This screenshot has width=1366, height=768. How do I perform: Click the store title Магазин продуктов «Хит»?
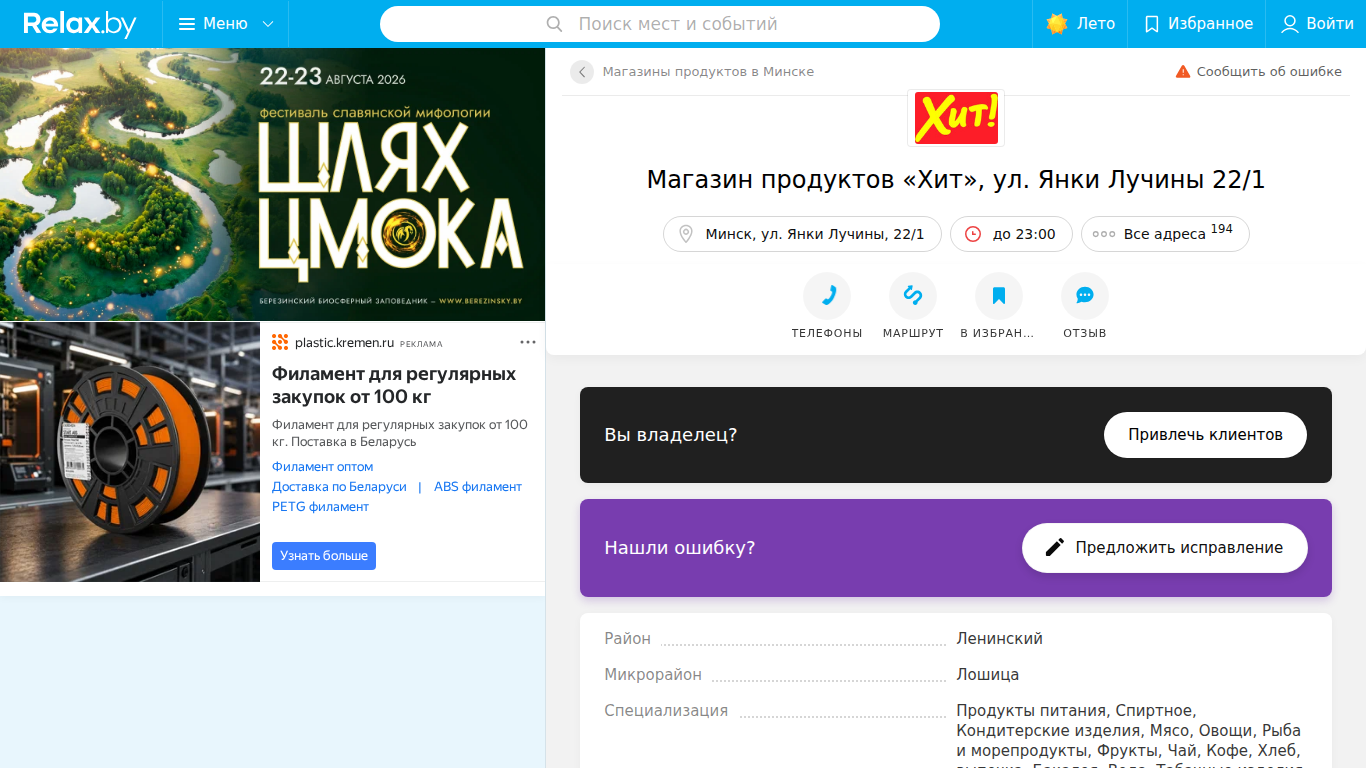(x=956, y=180)
